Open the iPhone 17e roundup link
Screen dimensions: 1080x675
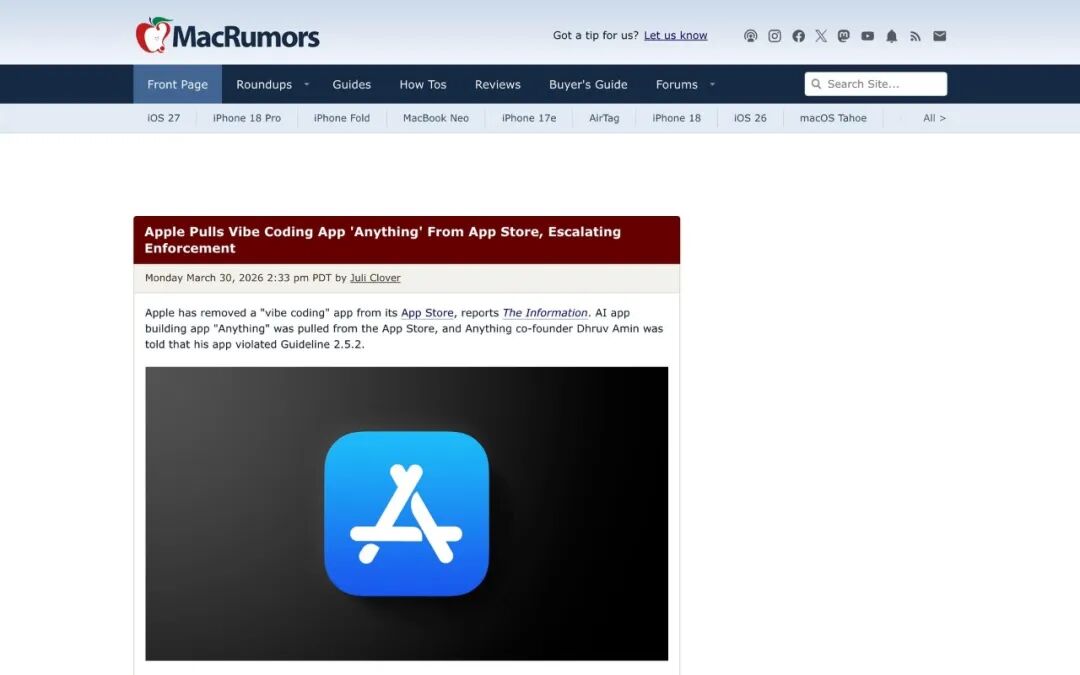point(528,118)
